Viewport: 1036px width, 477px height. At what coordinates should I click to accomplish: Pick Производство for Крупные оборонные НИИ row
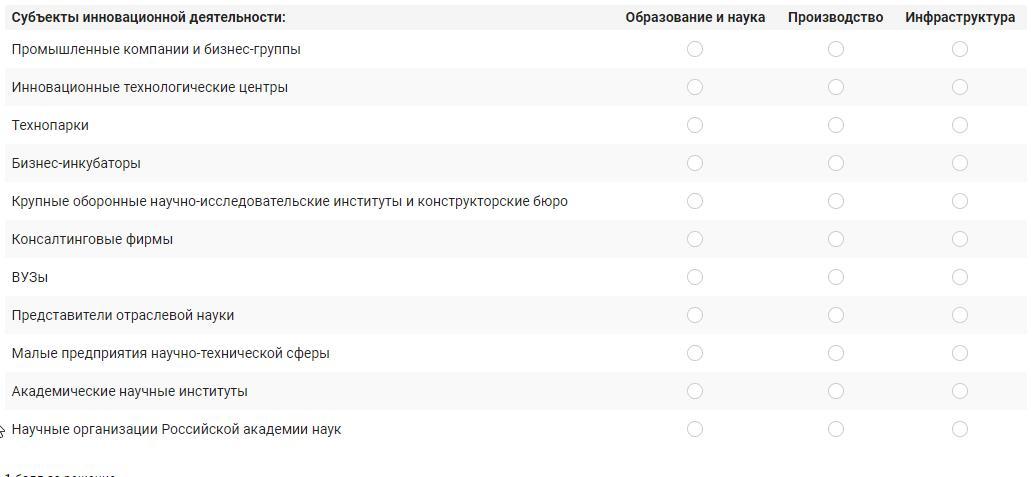click(836, 201)
